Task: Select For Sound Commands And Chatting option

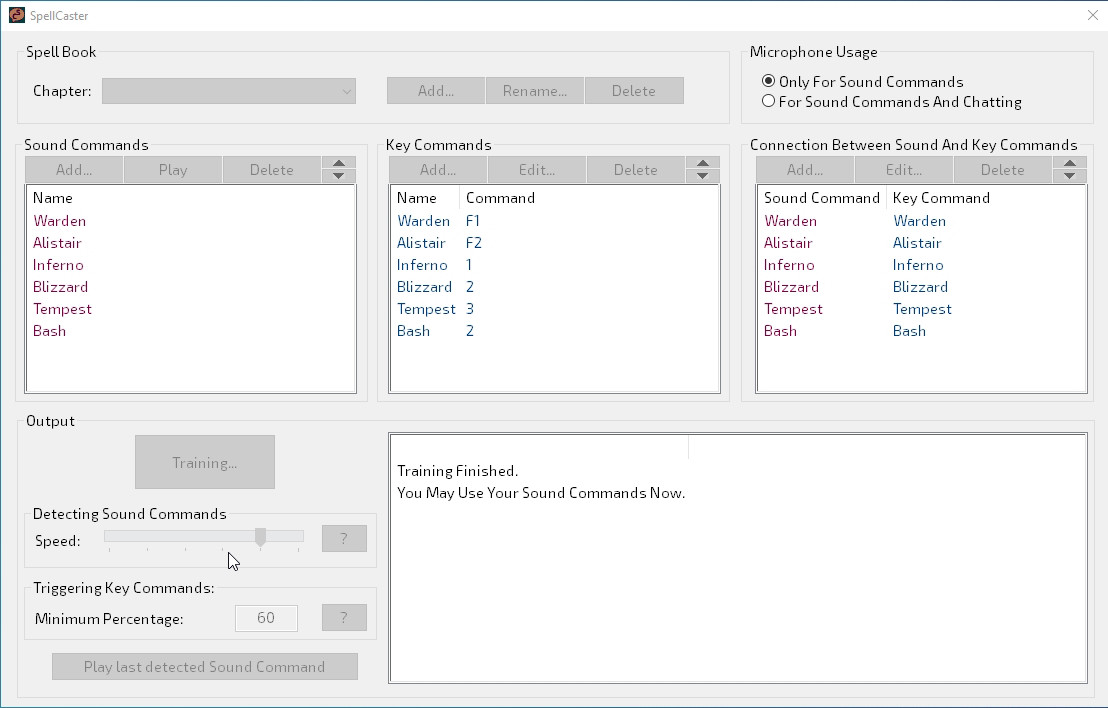Action: click(768, 101)
